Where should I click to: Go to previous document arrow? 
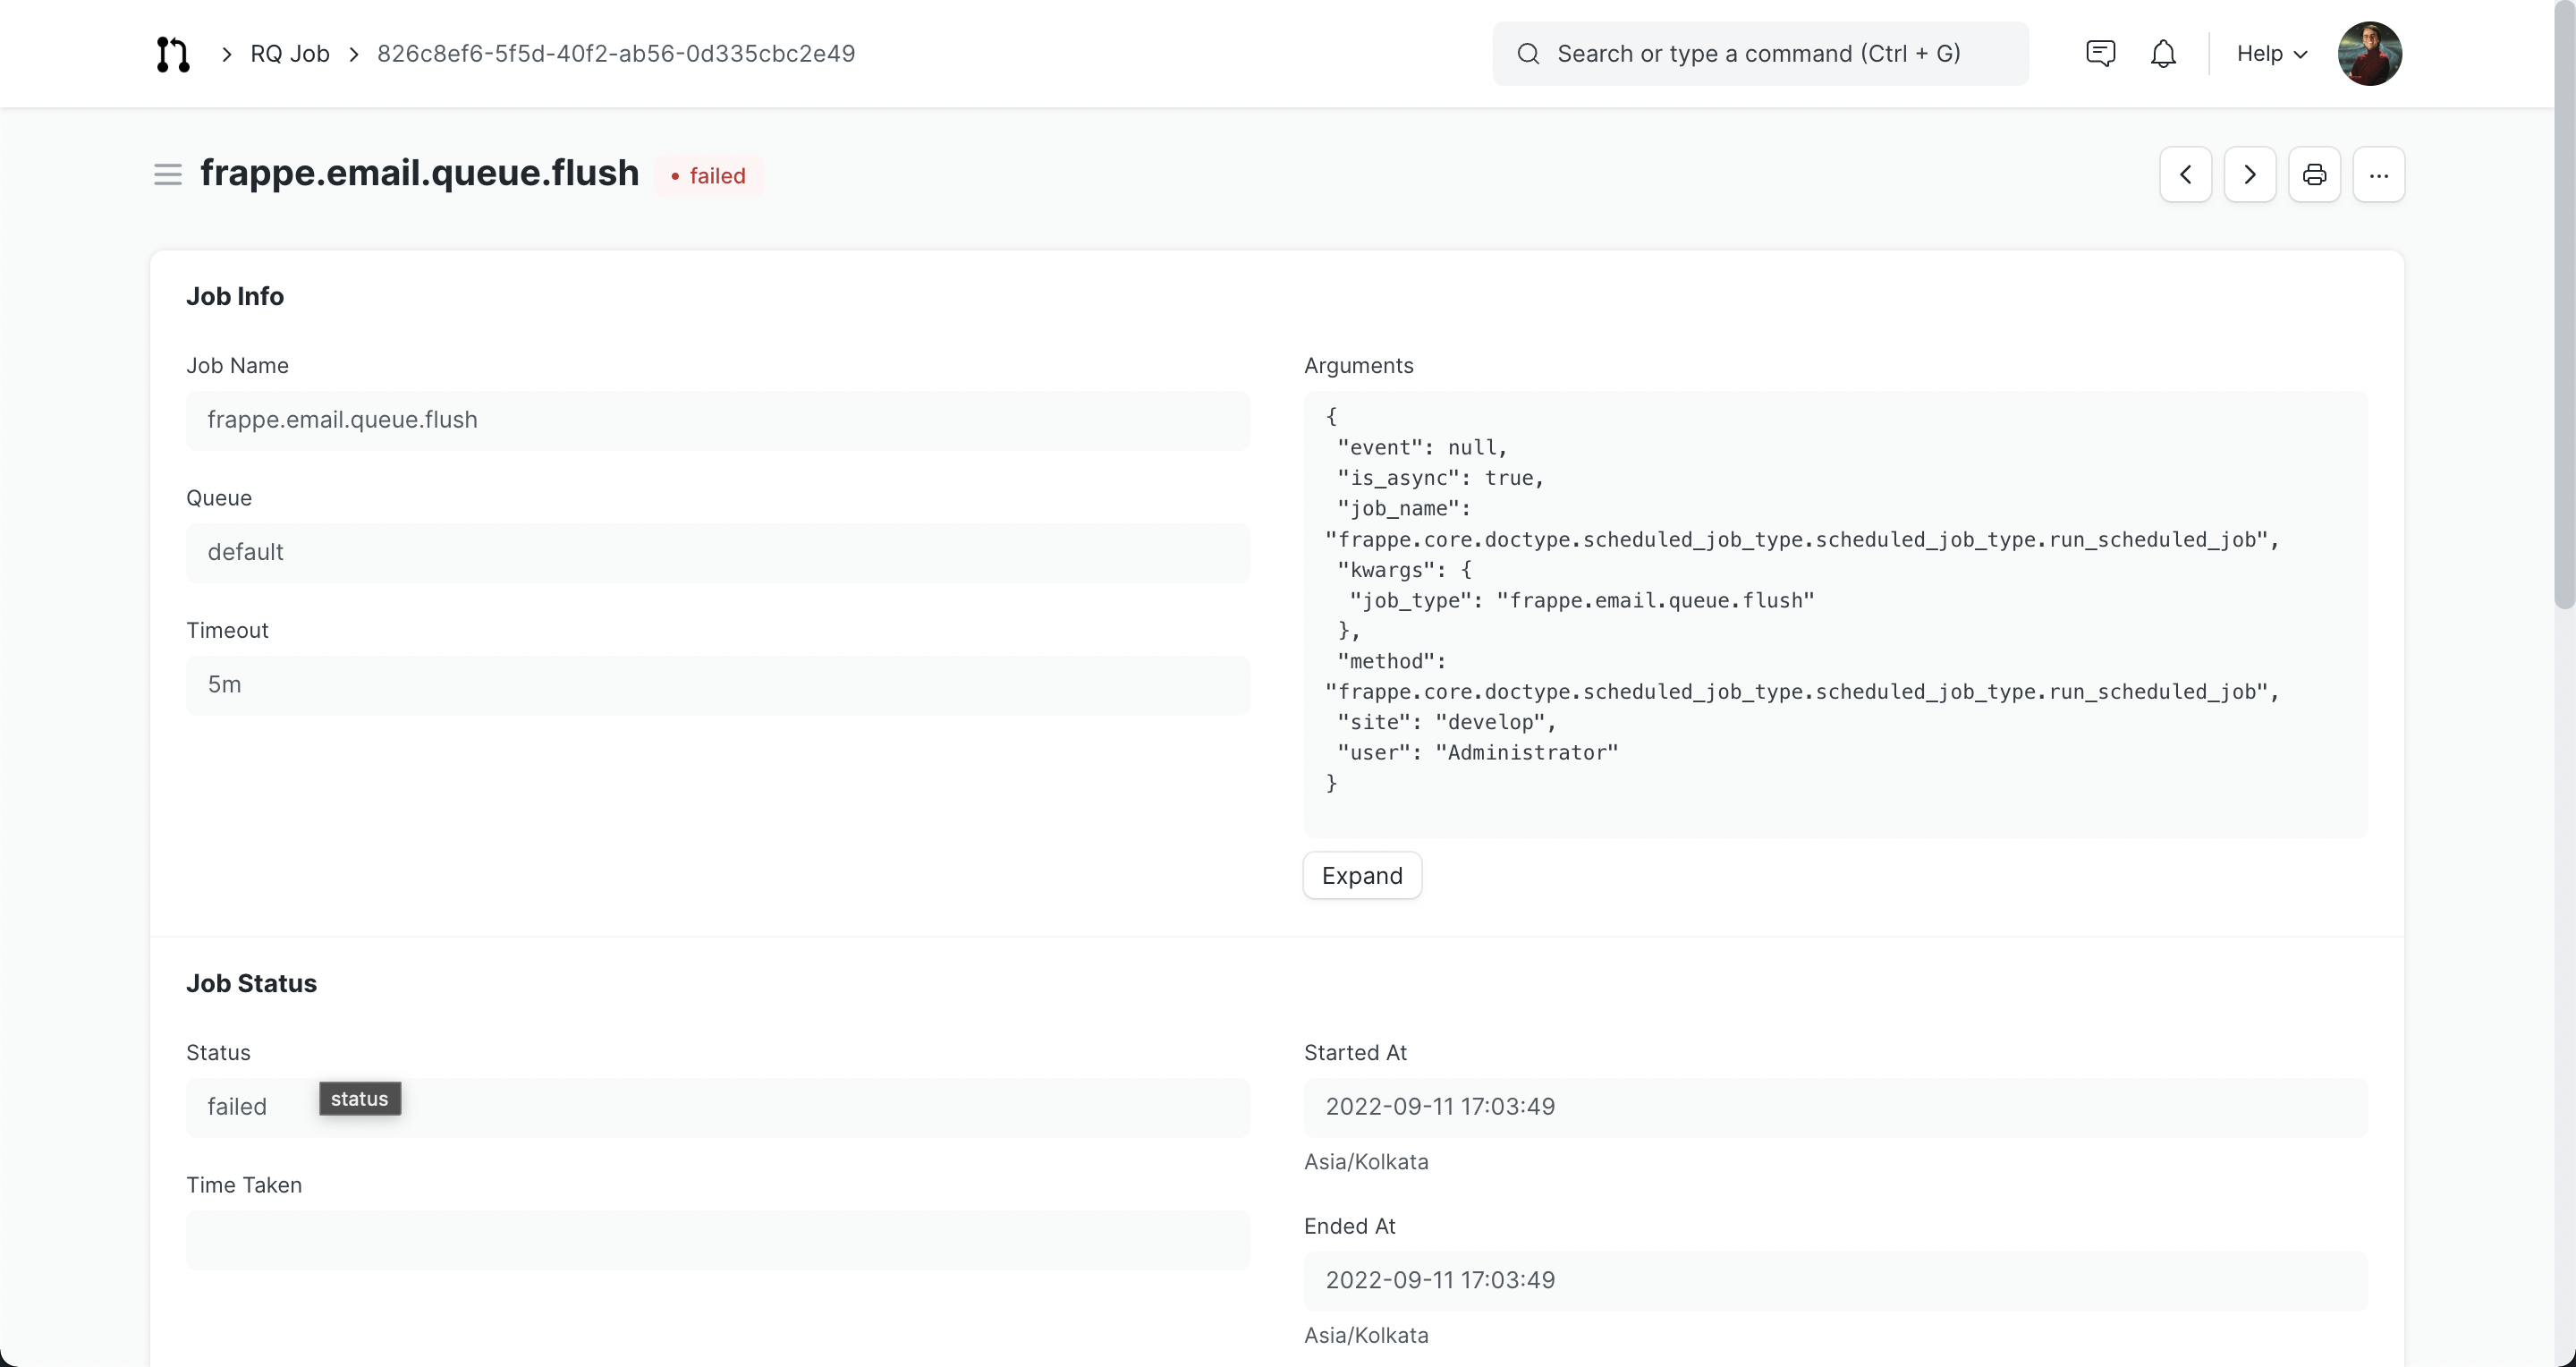(2185, 175)
